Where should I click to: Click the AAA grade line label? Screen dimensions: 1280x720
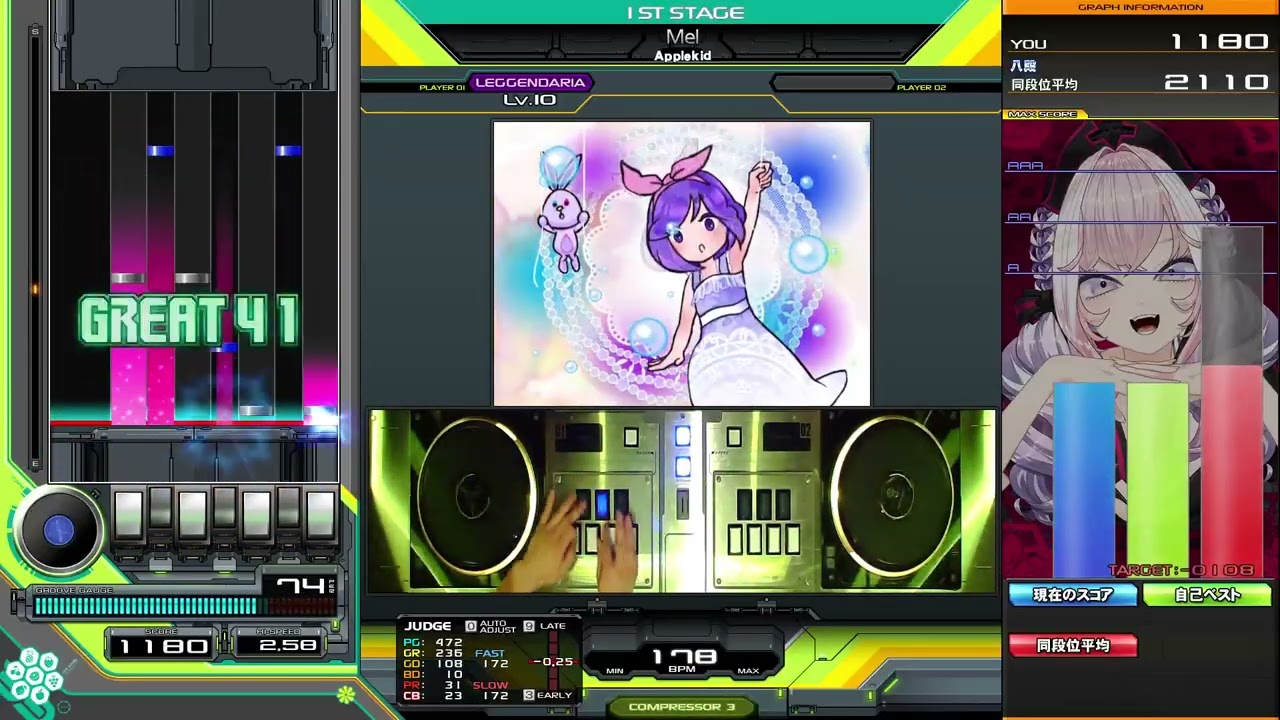pyautogui.click(x=1025, y=166)
